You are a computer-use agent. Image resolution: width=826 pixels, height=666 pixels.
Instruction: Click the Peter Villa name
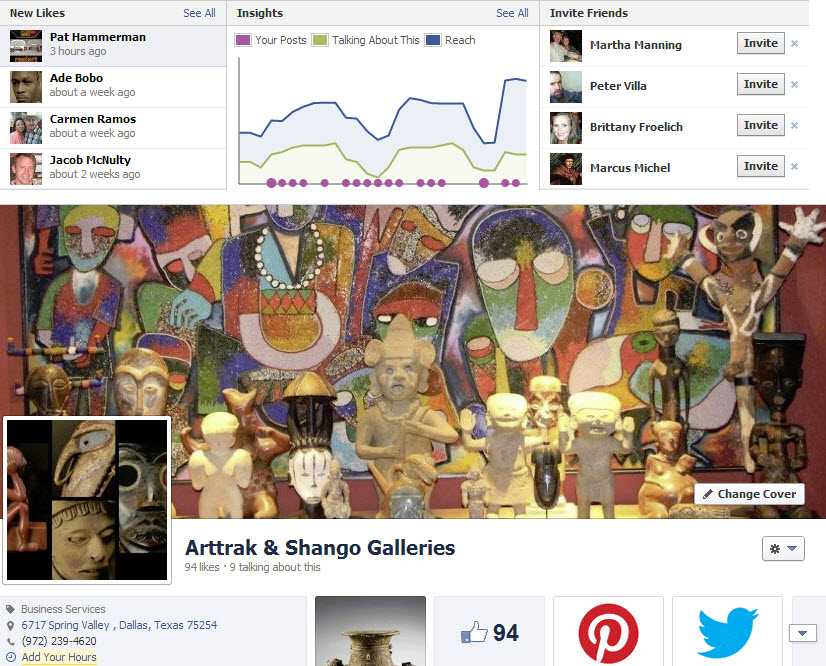click(x=618, y=86)
